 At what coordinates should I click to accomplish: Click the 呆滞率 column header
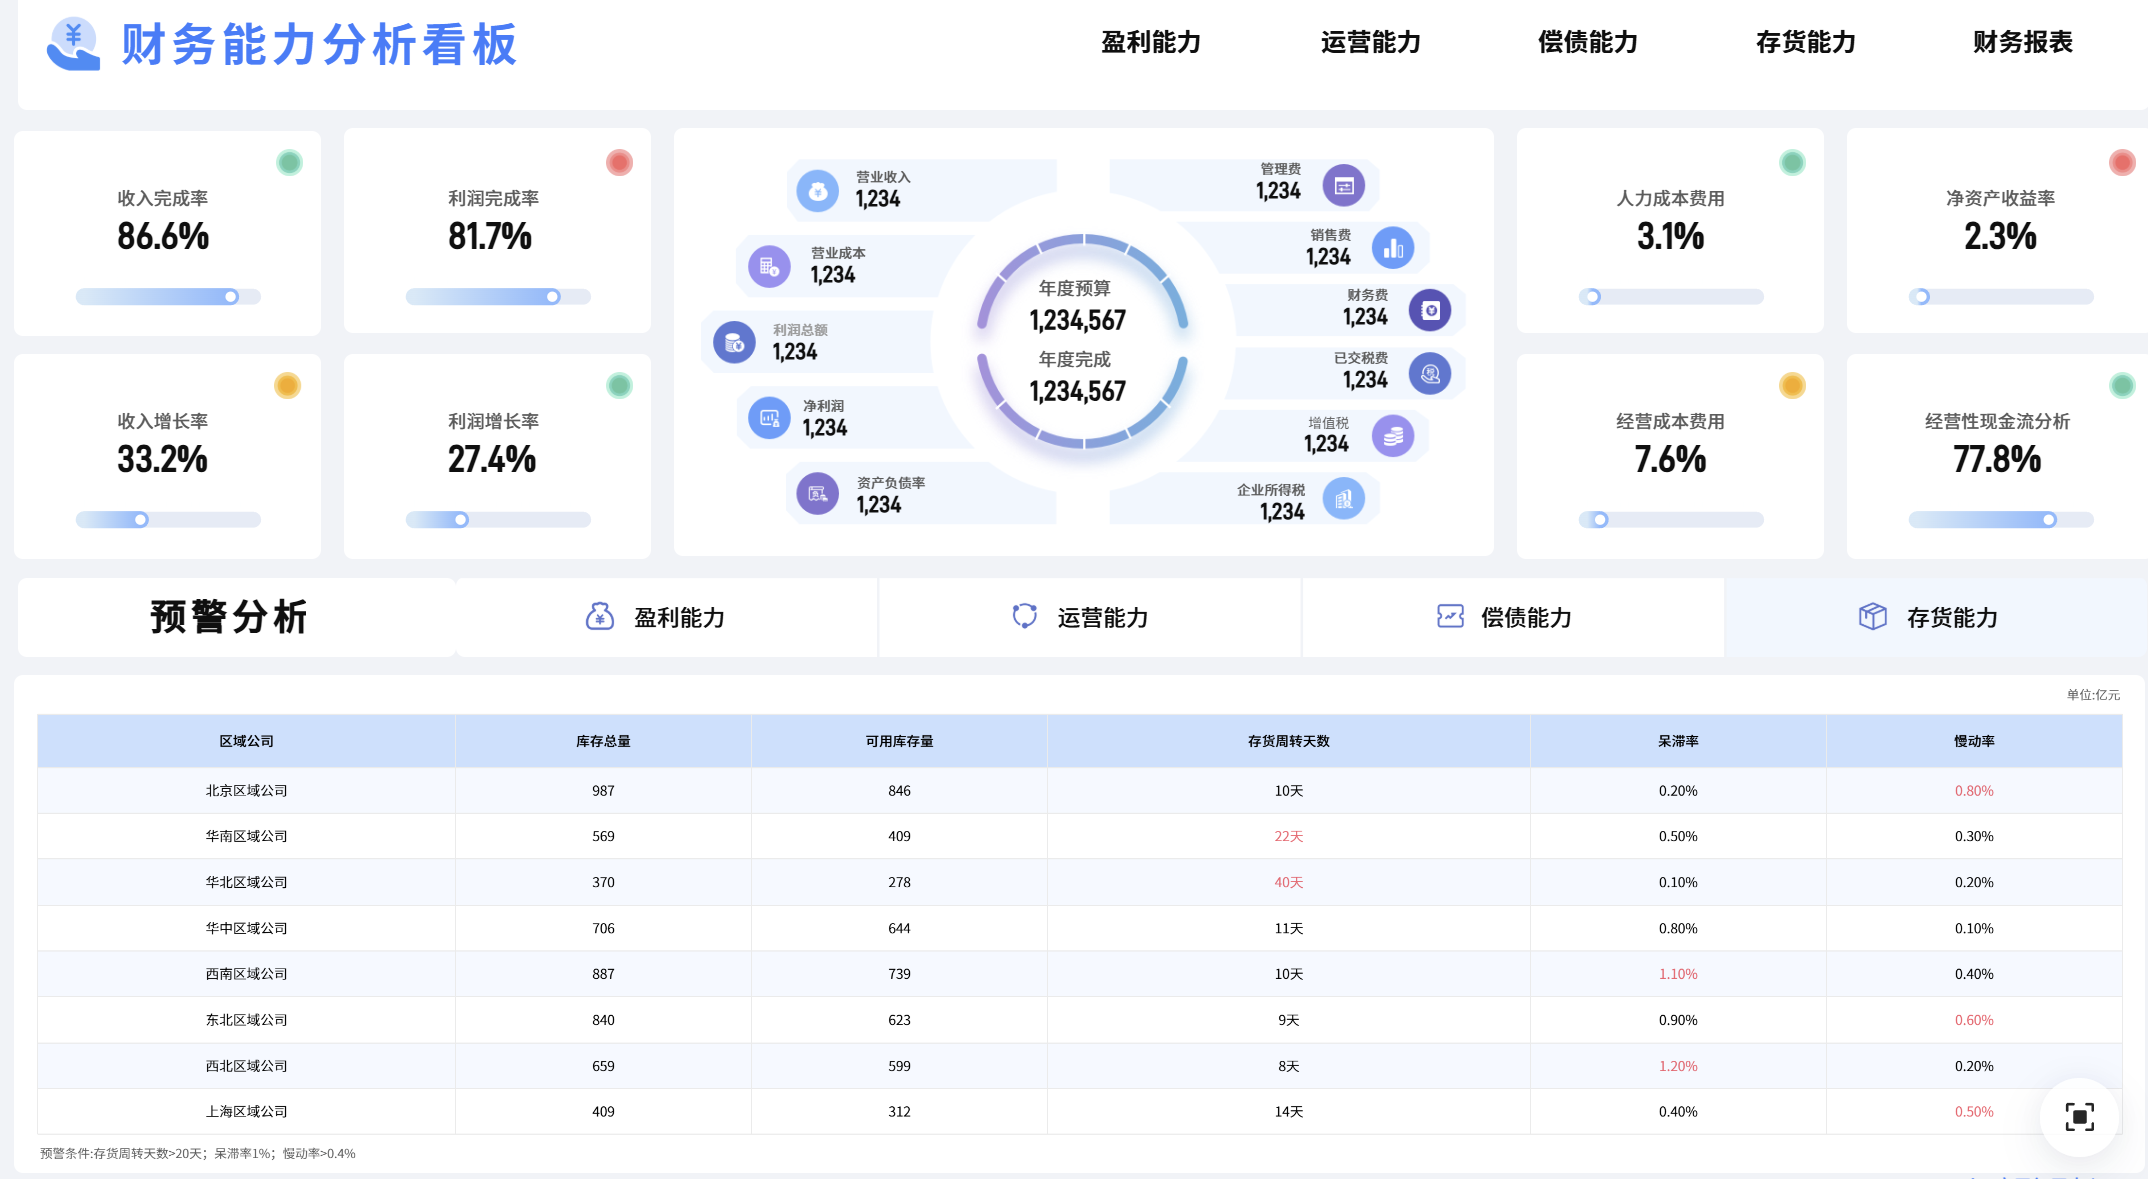1678,741
